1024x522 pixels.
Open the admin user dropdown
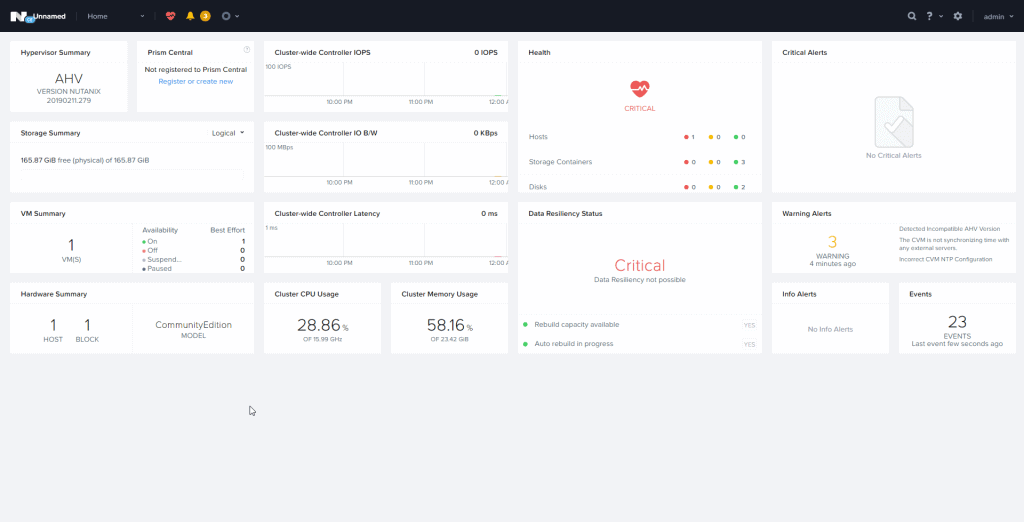[998, 16]
